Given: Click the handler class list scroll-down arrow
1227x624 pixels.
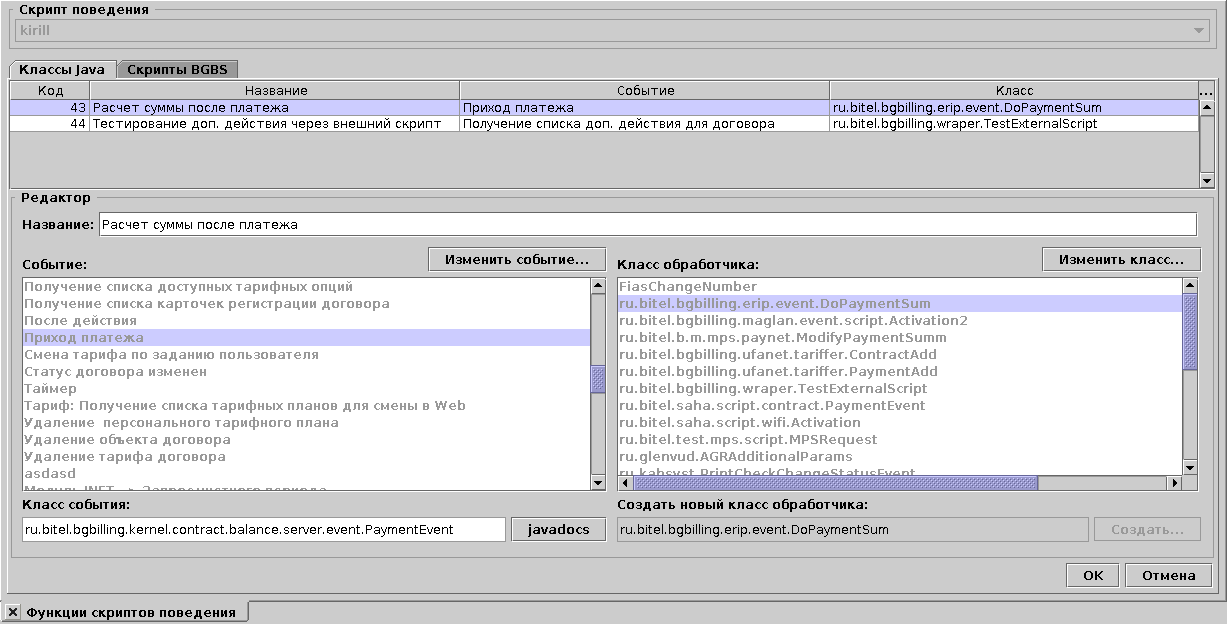Looking at the screenshot, I should (x=1190, y=467).
